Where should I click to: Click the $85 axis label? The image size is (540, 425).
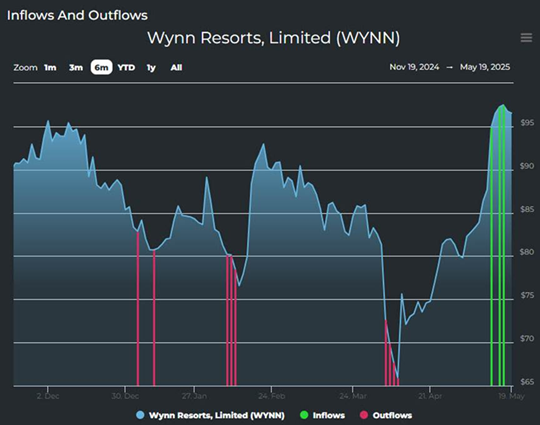527,209
